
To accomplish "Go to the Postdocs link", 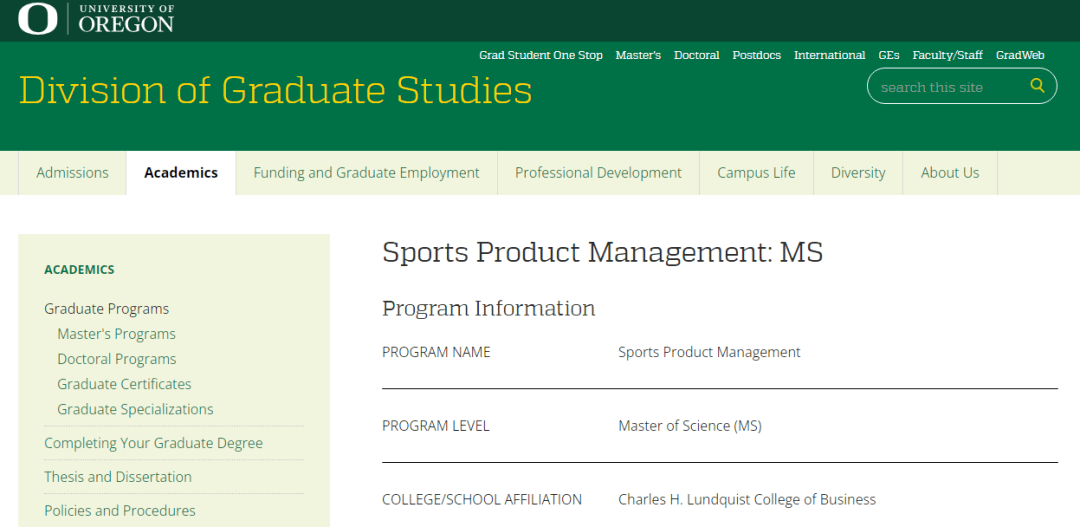I will click(756, 55).
